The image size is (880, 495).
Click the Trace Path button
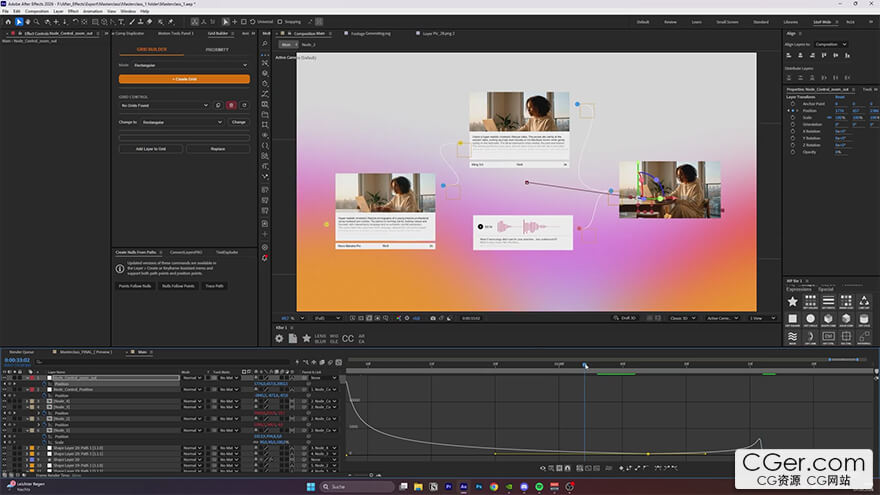tap(214, 286)
